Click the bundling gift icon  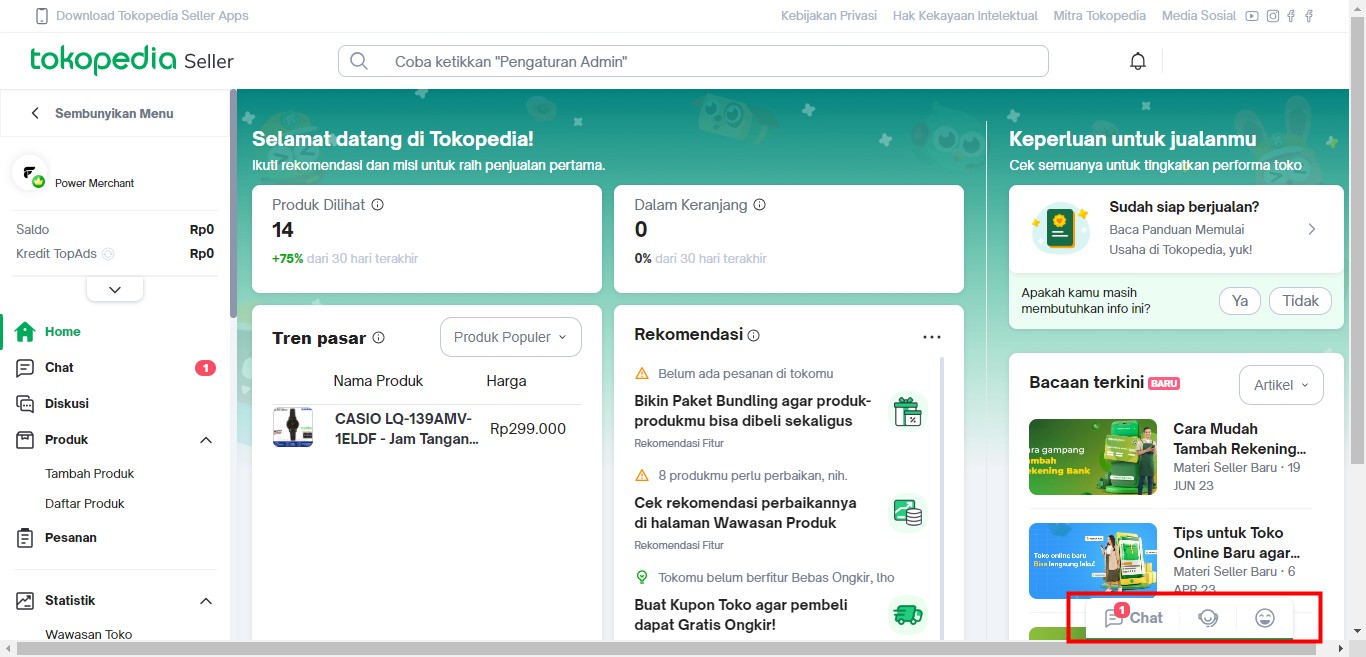[908, 411]
